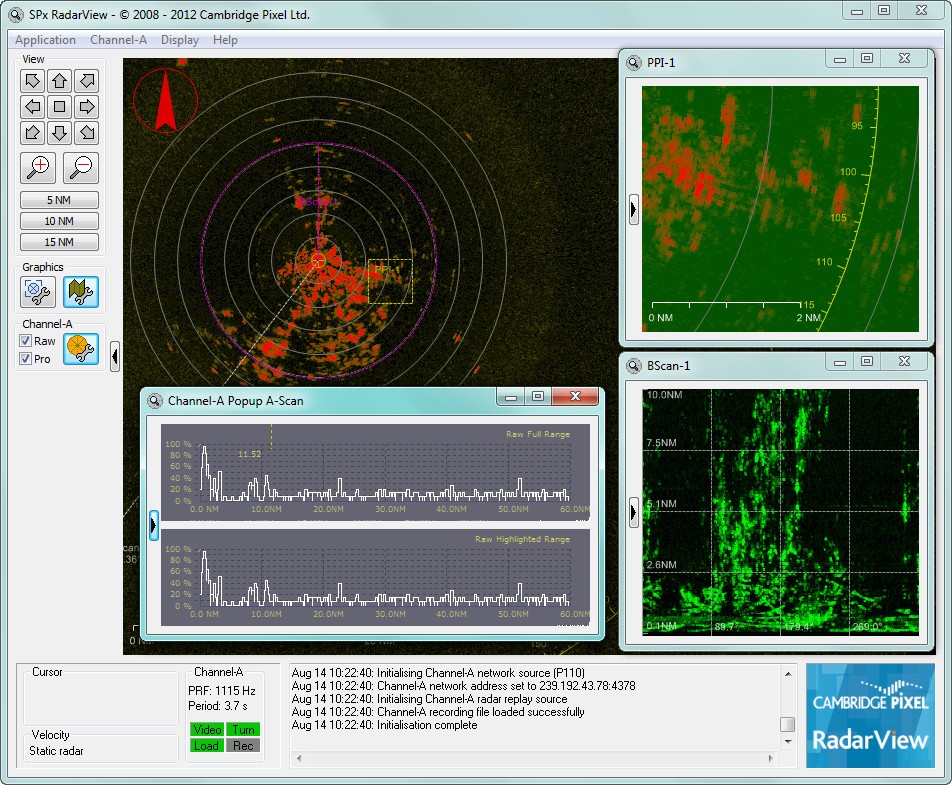952x785 pixels.
Task: Open the Channel-A radar configuration icon
Action: 80,350
